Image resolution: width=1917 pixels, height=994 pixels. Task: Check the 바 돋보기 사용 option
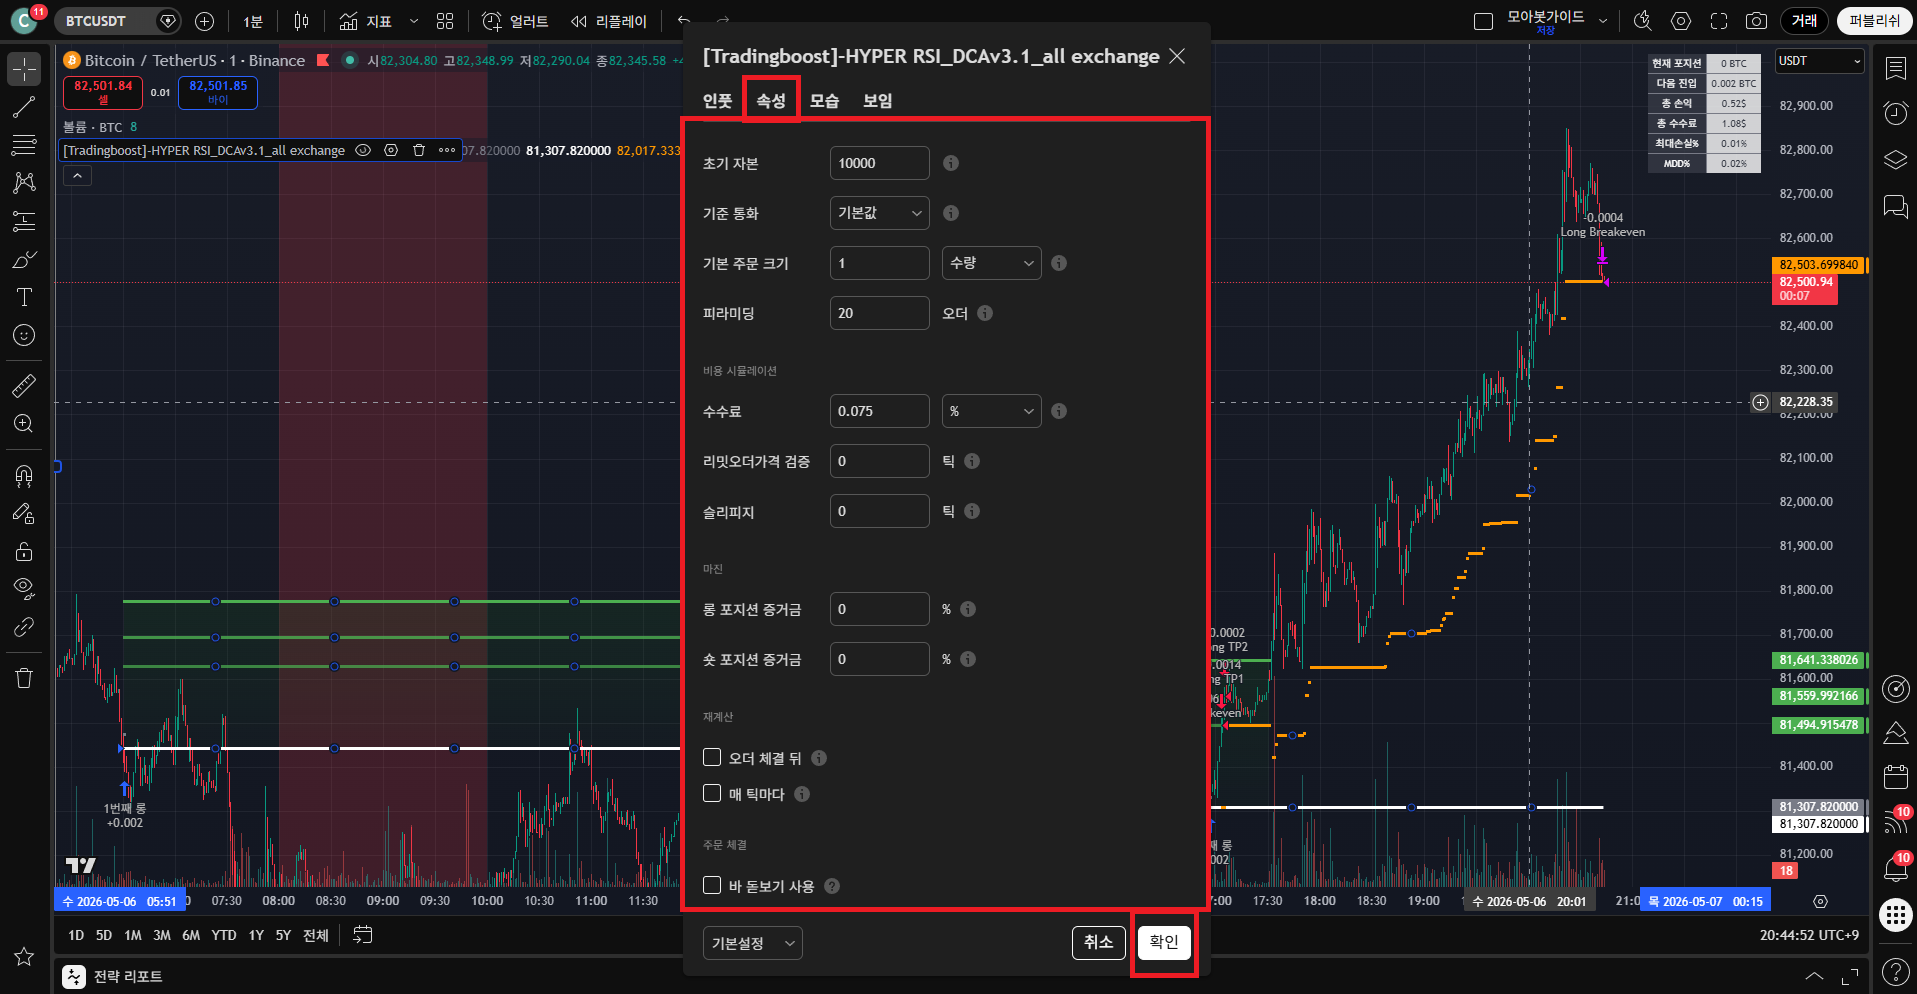pyautogui.click(x=712, y=885)
